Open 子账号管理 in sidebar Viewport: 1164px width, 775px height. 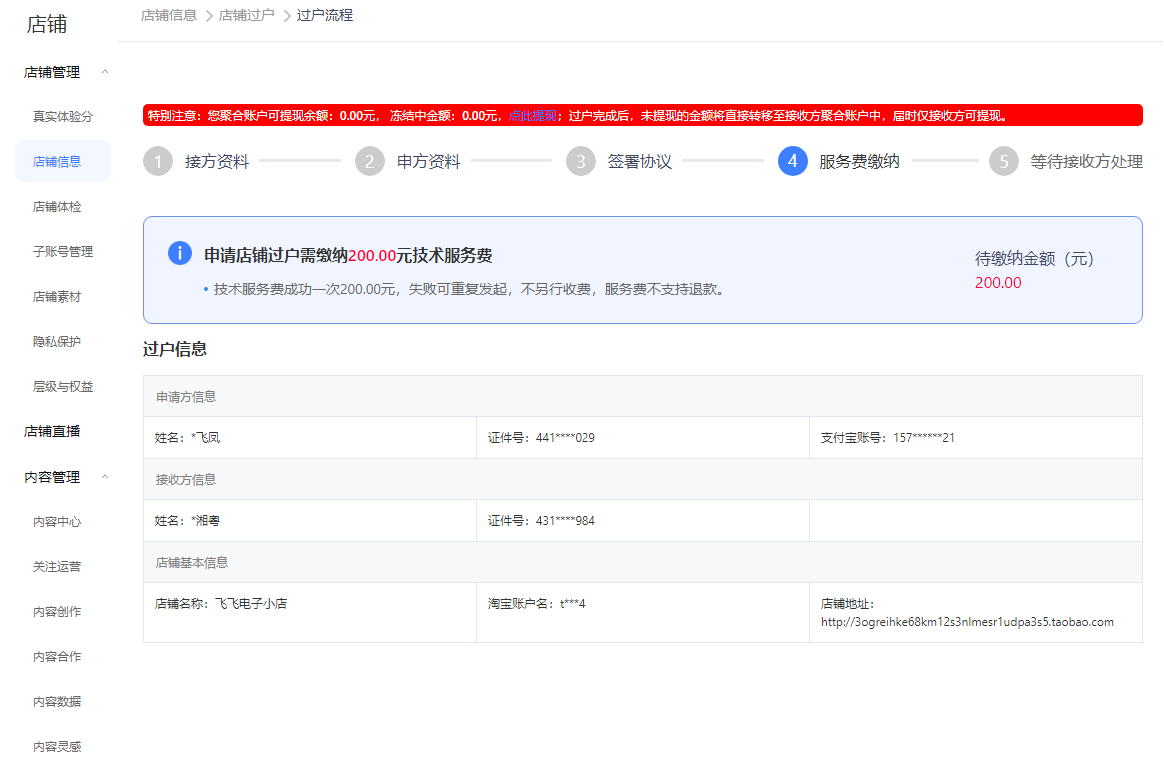click(x=62, y=252)
